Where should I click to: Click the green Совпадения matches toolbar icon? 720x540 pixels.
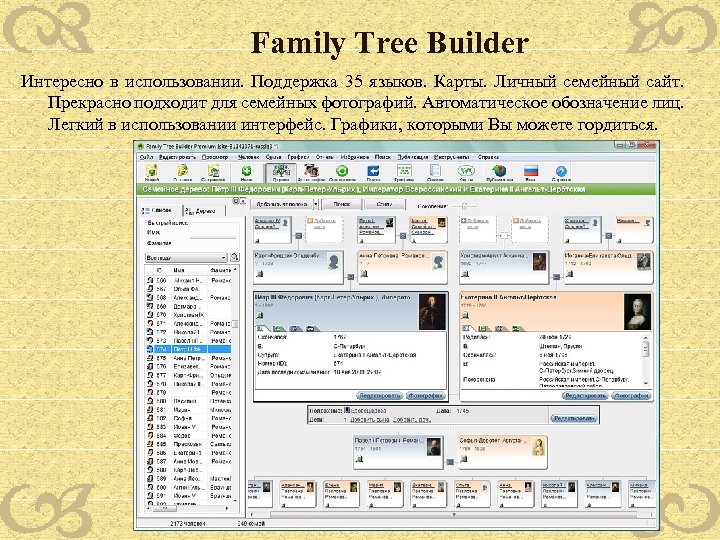pyautogui.click(x=342, y=172)
